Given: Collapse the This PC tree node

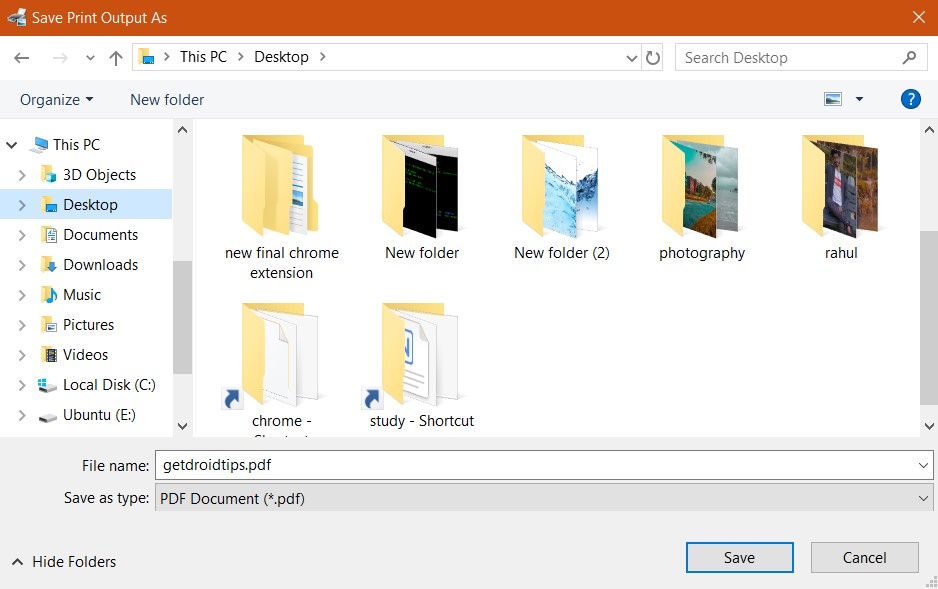Looking at the screenshot, I should tap(11, 145).
